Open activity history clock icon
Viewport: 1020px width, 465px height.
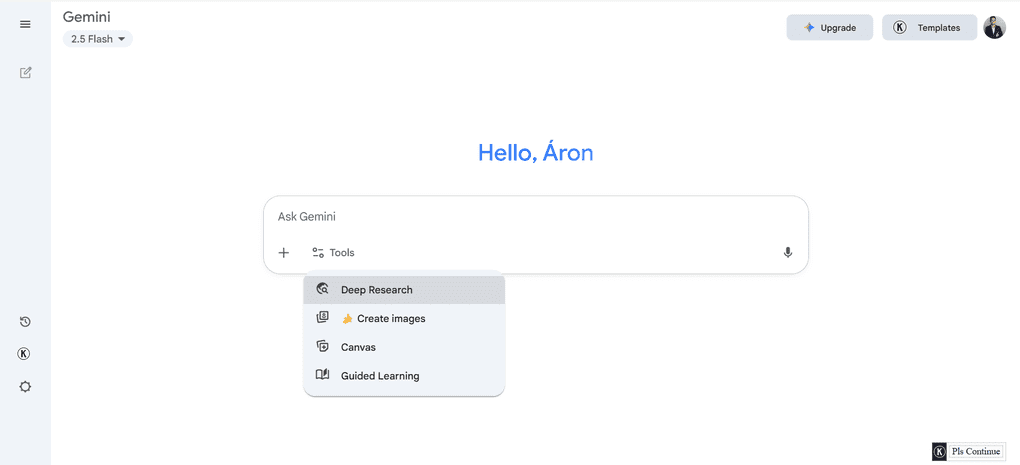tap(25, 322)
